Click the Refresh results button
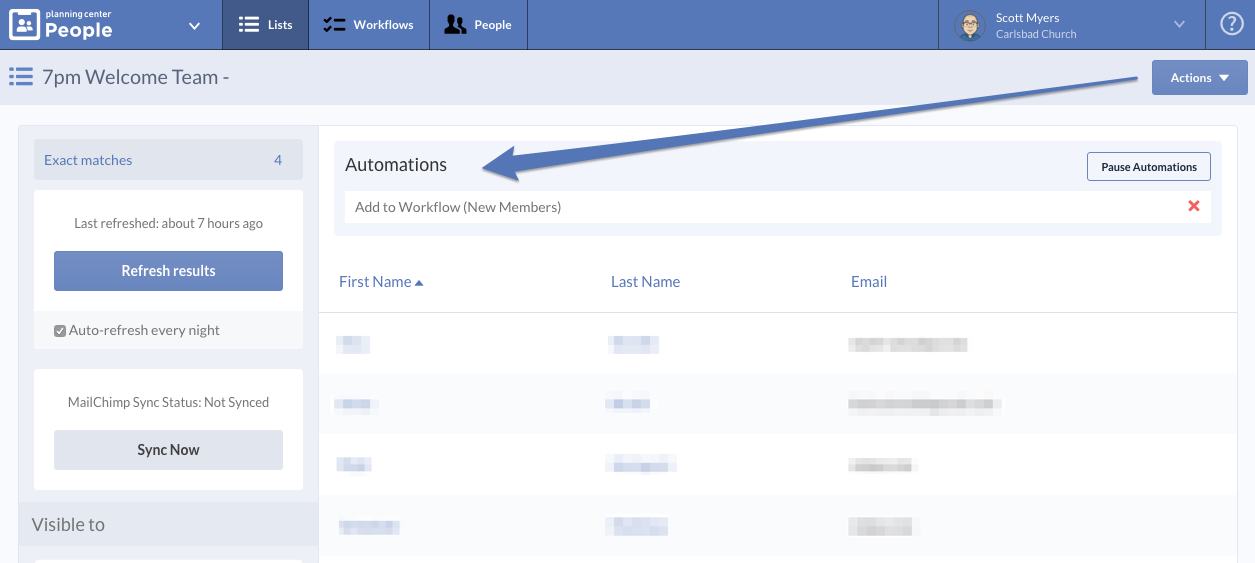This screenshot has width=1255, height=563. (x=168, y=271)
